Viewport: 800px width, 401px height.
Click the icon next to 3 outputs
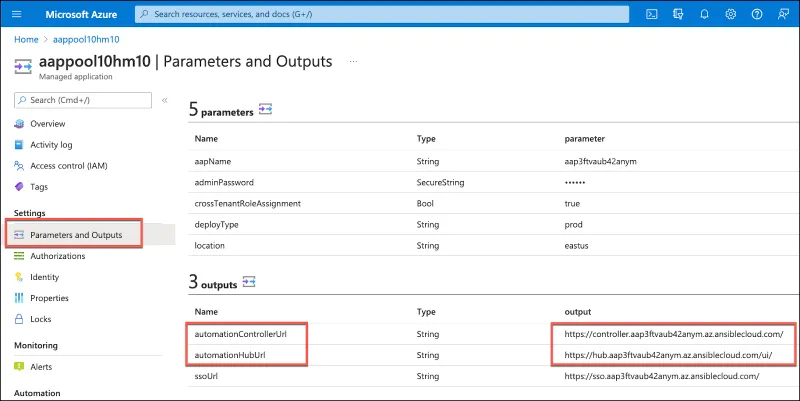251,282
